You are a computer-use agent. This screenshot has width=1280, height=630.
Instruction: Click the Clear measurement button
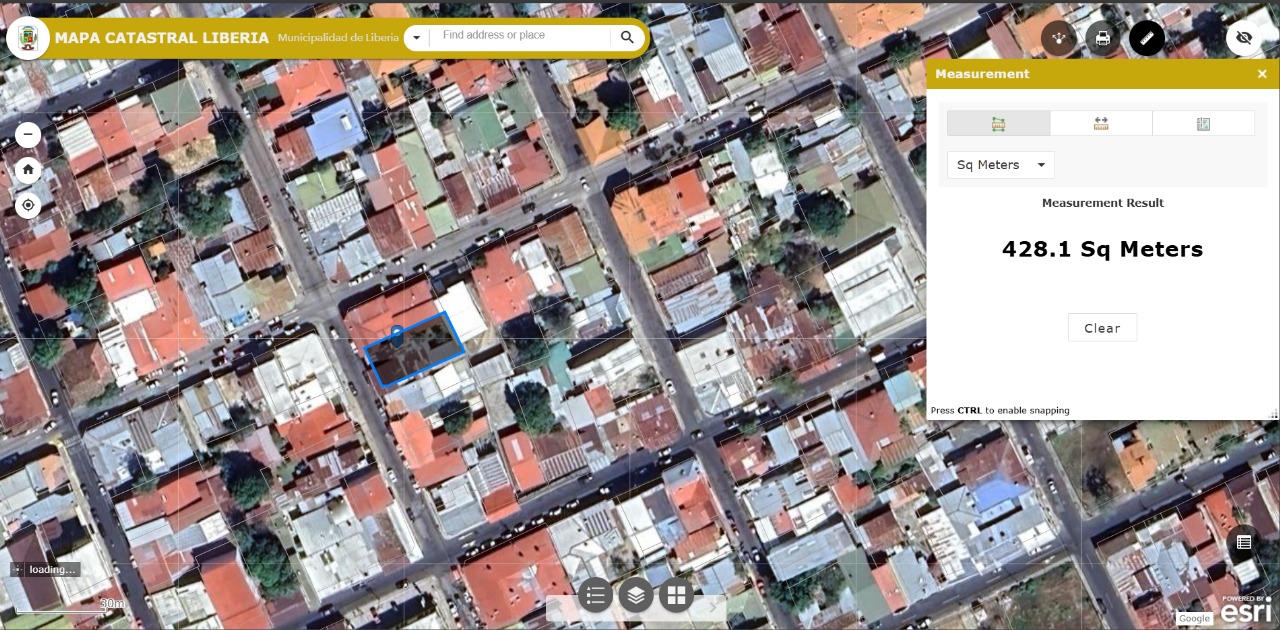coord(1102,327)
